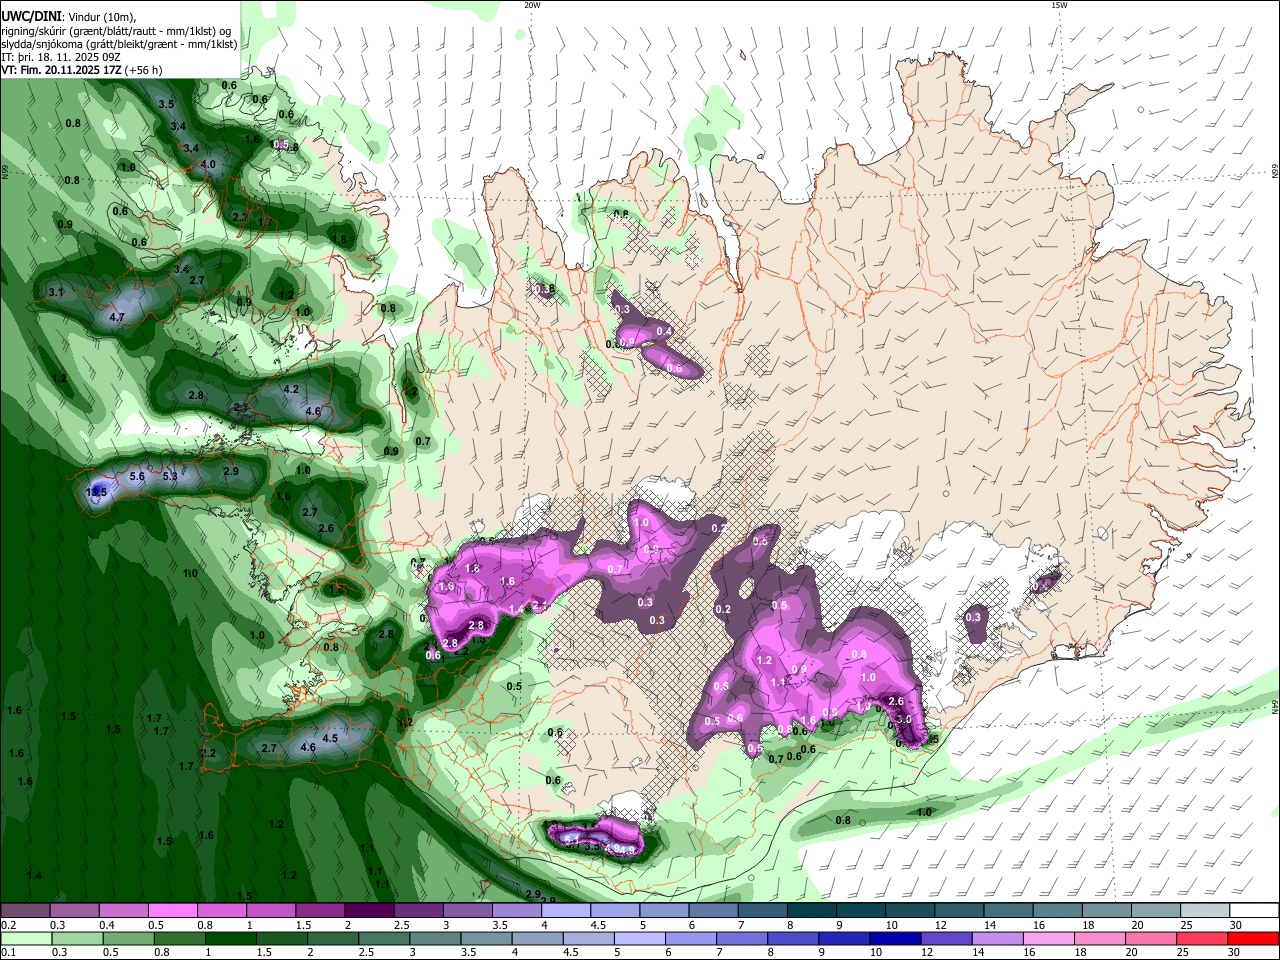
Task: Click the lower-row swatch between 3.5 and 4
Action: point(485,939)
